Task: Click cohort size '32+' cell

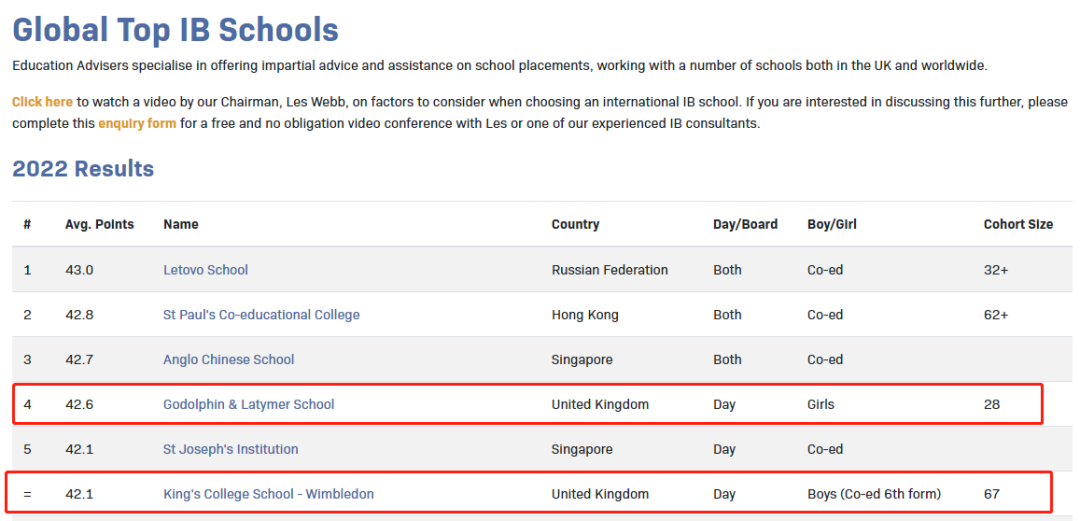Action: [x=996, y=269]
